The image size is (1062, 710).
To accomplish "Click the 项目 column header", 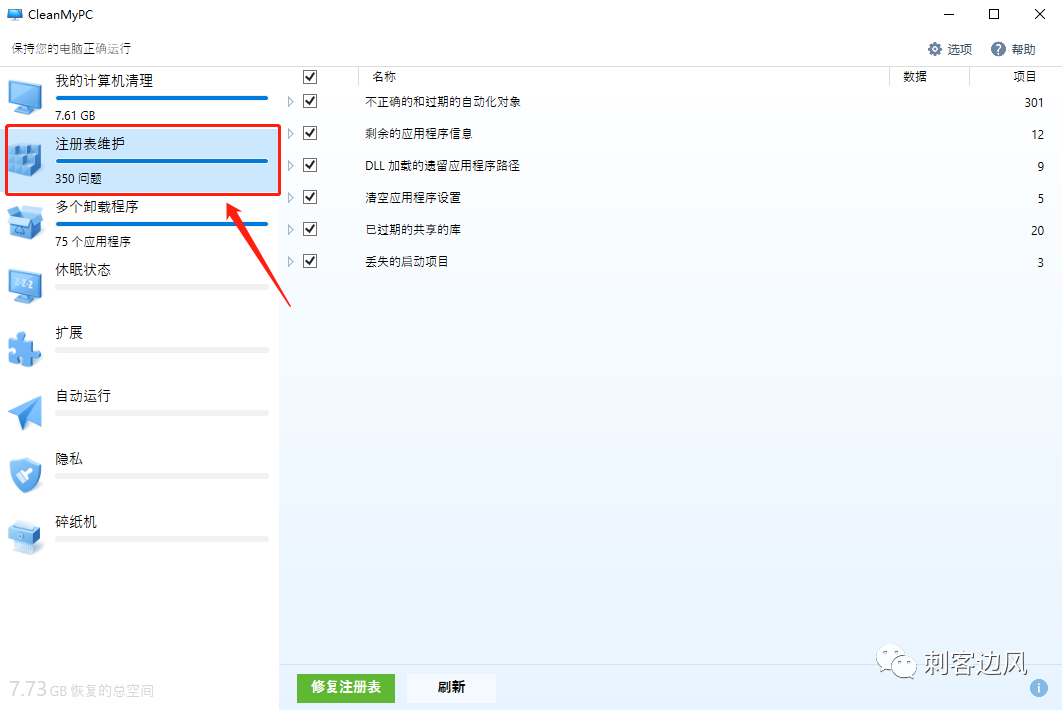I will [1025, 77].
